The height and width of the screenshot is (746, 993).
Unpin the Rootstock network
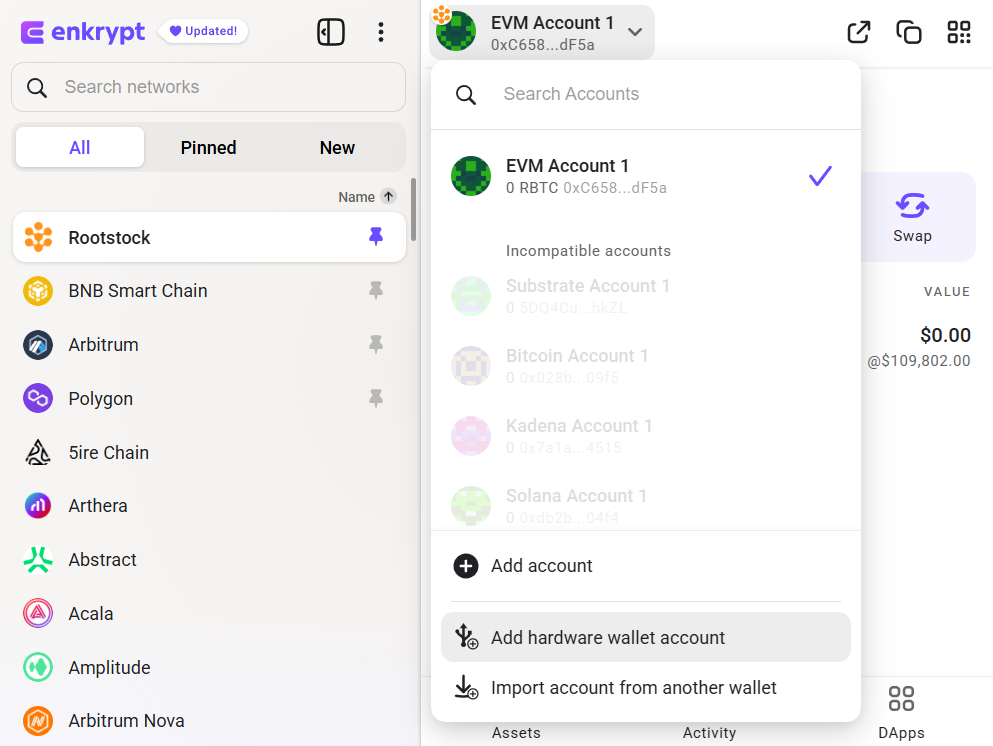[x=376, y=236]
